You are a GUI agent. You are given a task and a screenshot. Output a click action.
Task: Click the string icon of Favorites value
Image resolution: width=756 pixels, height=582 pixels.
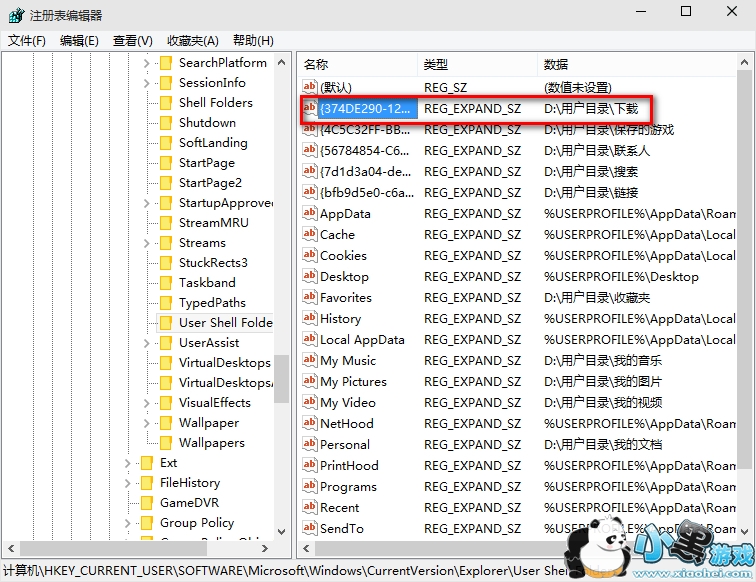pyautogui.click(x=310, y=297)
